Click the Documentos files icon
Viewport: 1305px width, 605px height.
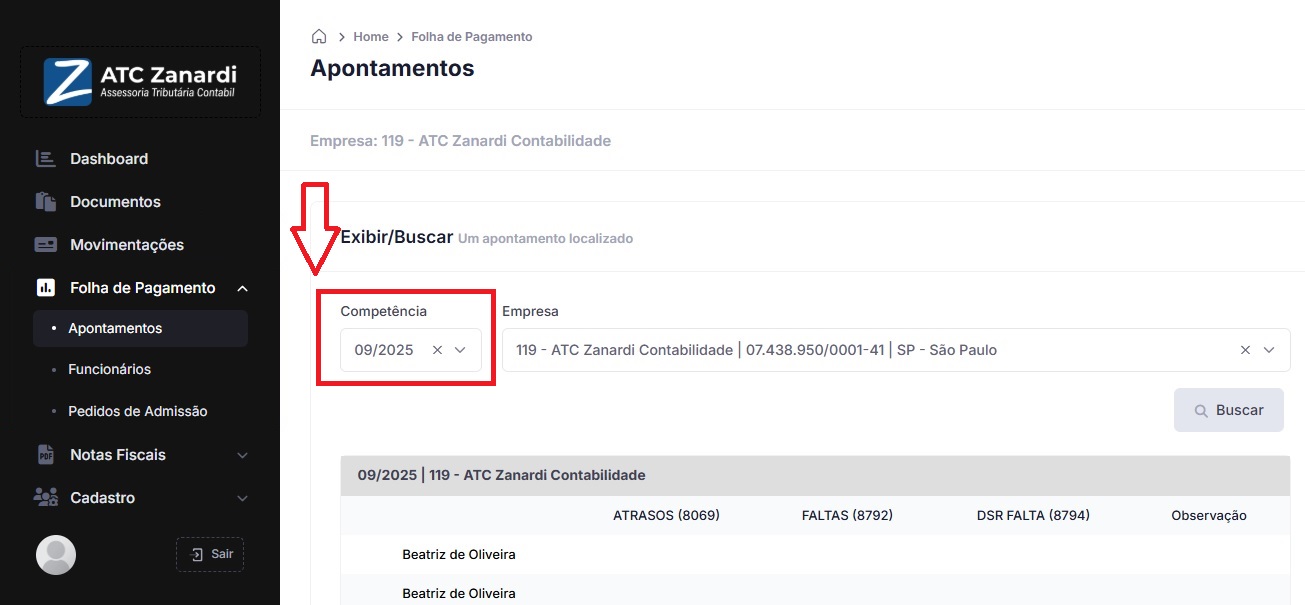tap(45, 202)
